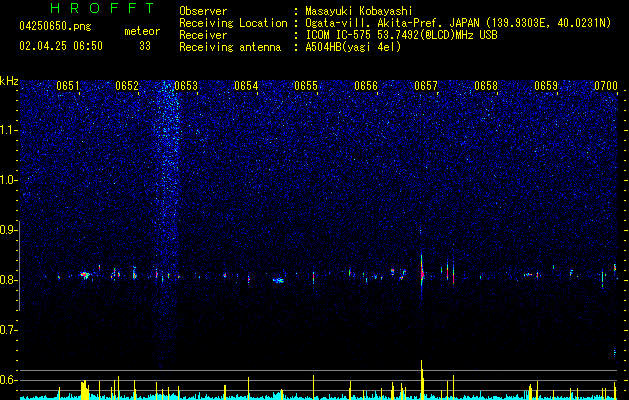
Task: Click the kHz axis unit label
Action: [x=9, y=81]
